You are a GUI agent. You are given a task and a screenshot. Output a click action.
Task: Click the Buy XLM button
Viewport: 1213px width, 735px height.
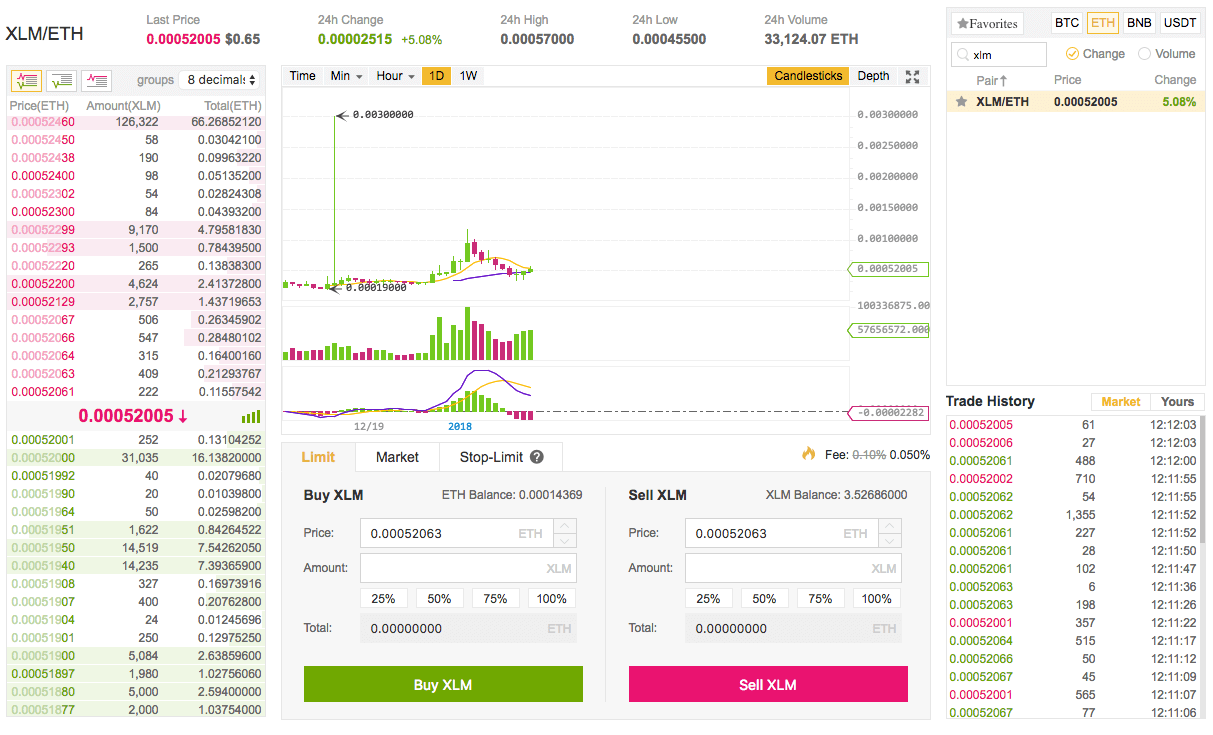point(443,684)
